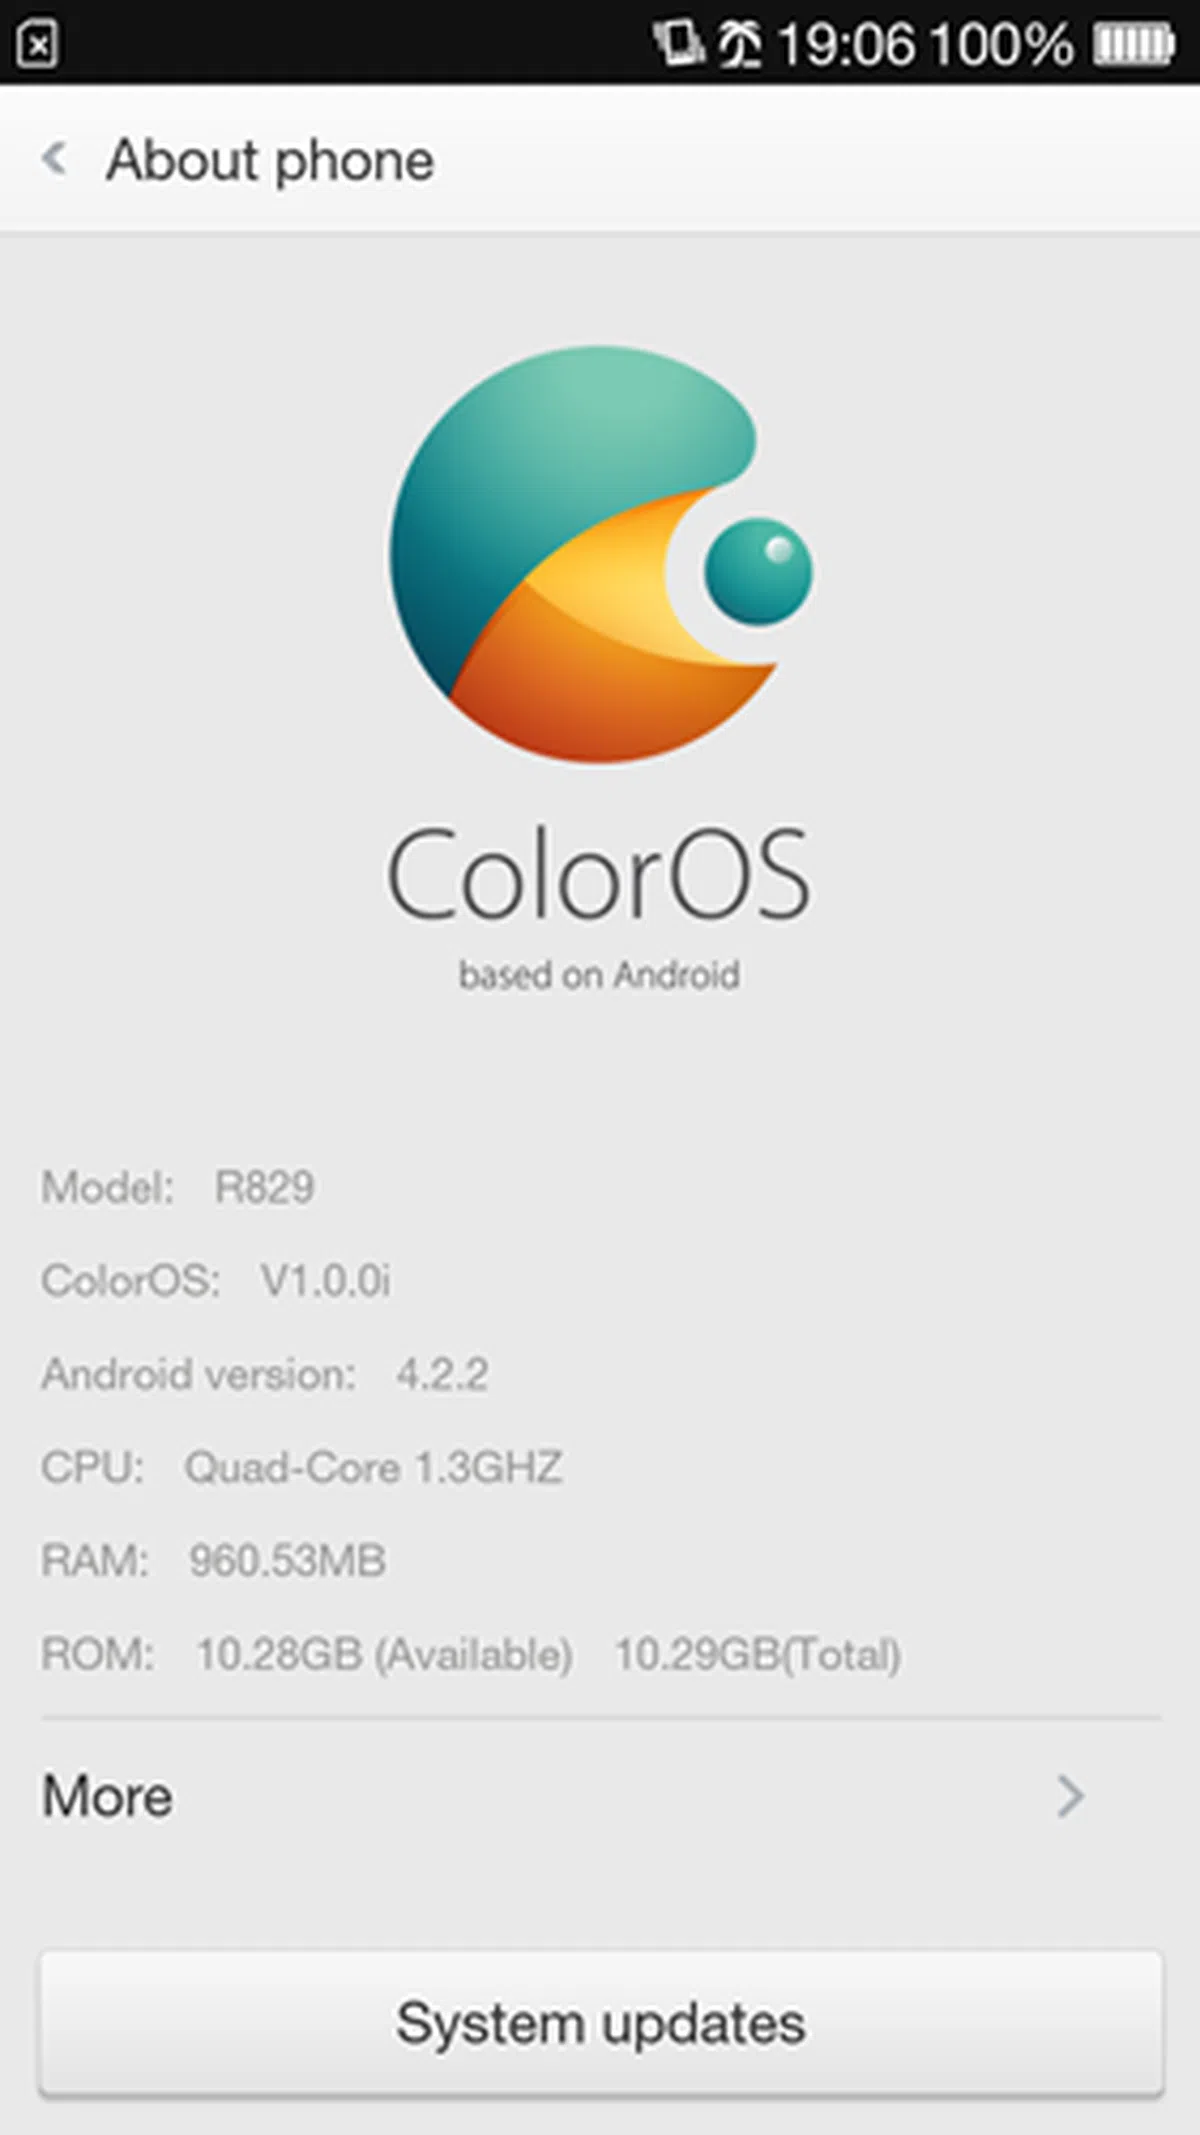Tap the back arrow next to About phone
This screenshot has height=2135, width=1200.
point(54,158)
